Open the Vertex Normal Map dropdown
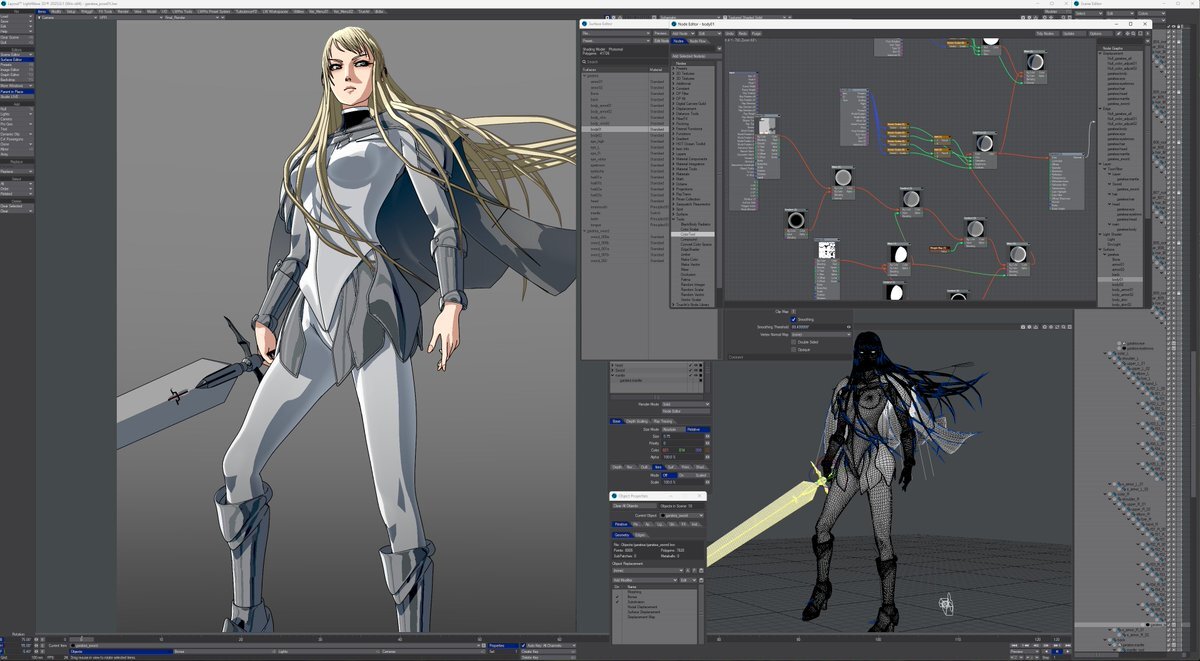 tap(821, 334)
